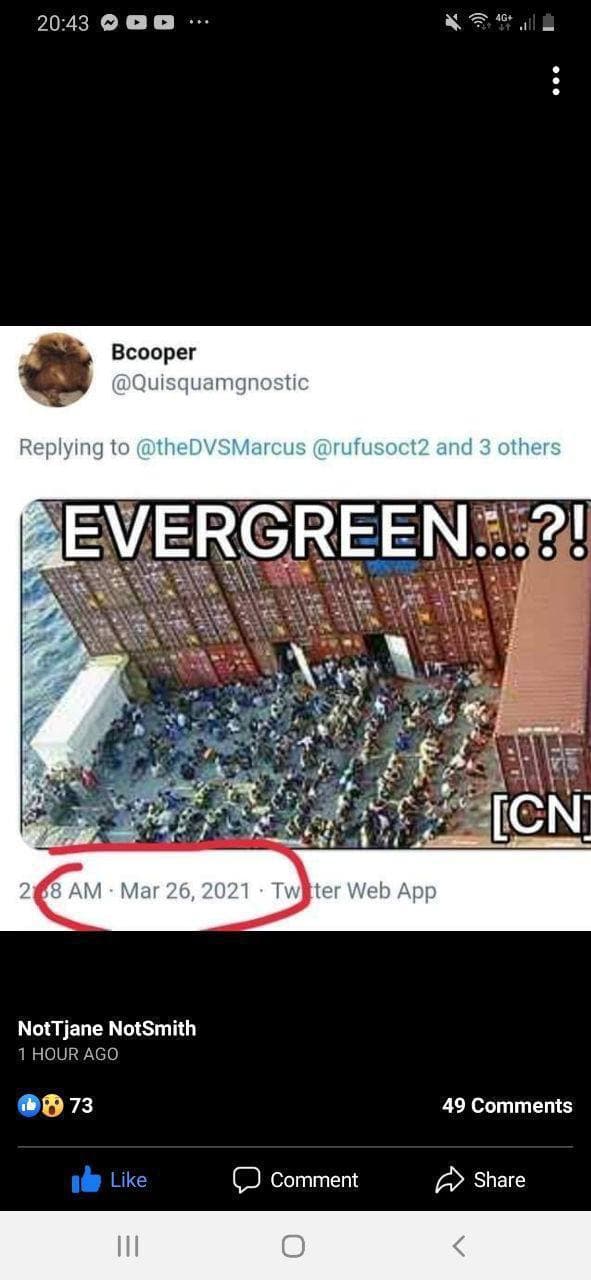This screenshot has width=591, height=1280.
Task: Tap the Mar 26, 2021 tweet timestamp
Action: pos(185,890)
